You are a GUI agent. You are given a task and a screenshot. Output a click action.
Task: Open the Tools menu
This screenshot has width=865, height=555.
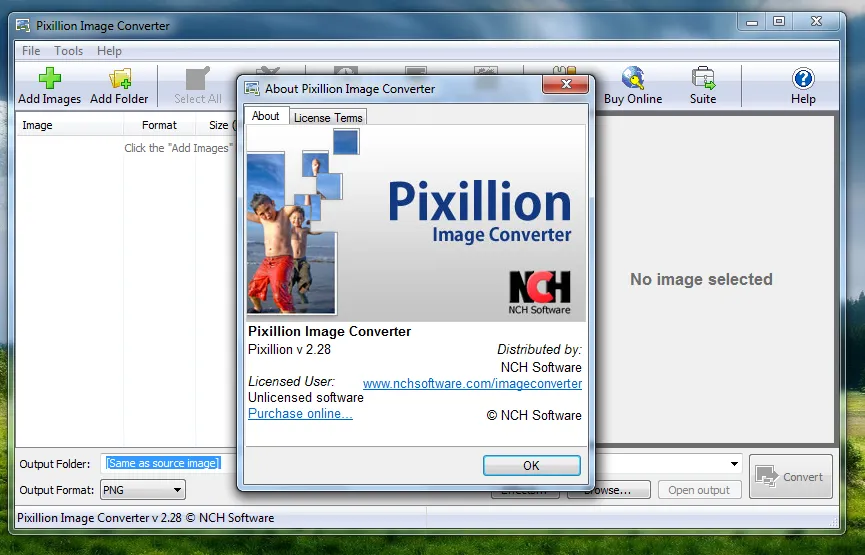tap(68, 51)
